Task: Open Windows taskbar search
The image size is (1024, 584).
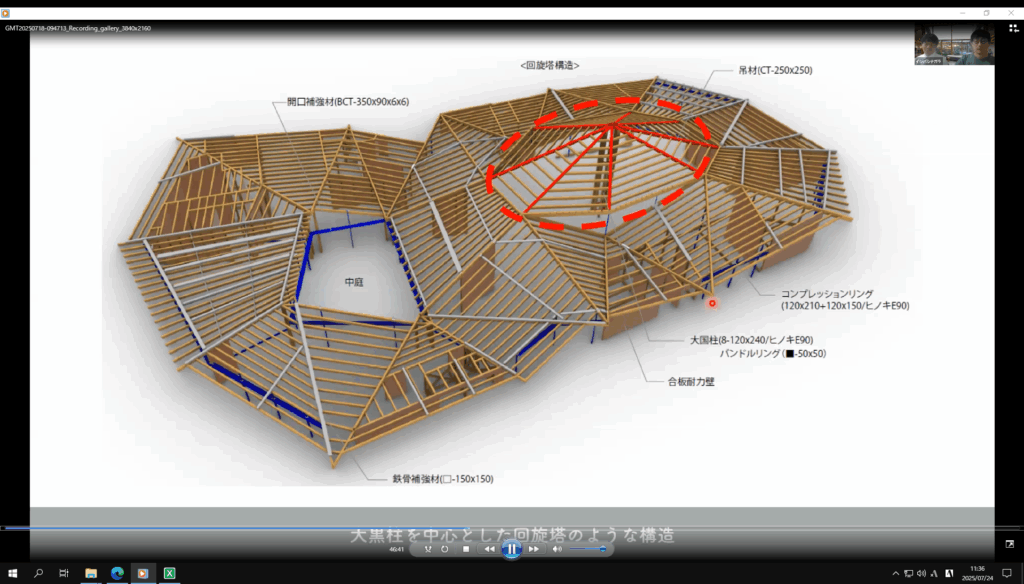Action: [39, 573]
